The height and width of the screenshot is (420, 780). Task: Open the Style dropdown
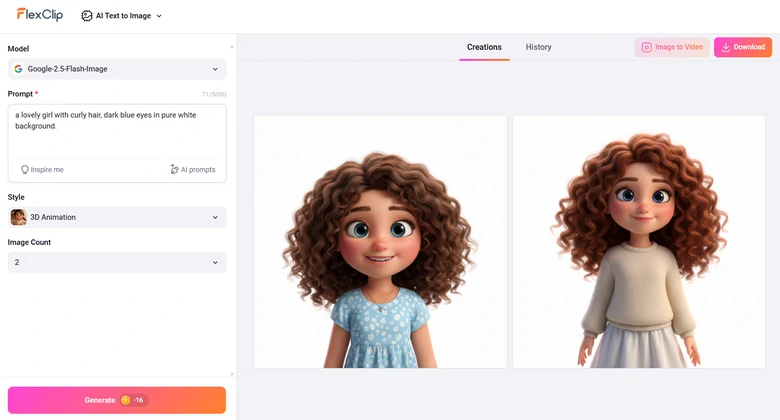[117, 217]
